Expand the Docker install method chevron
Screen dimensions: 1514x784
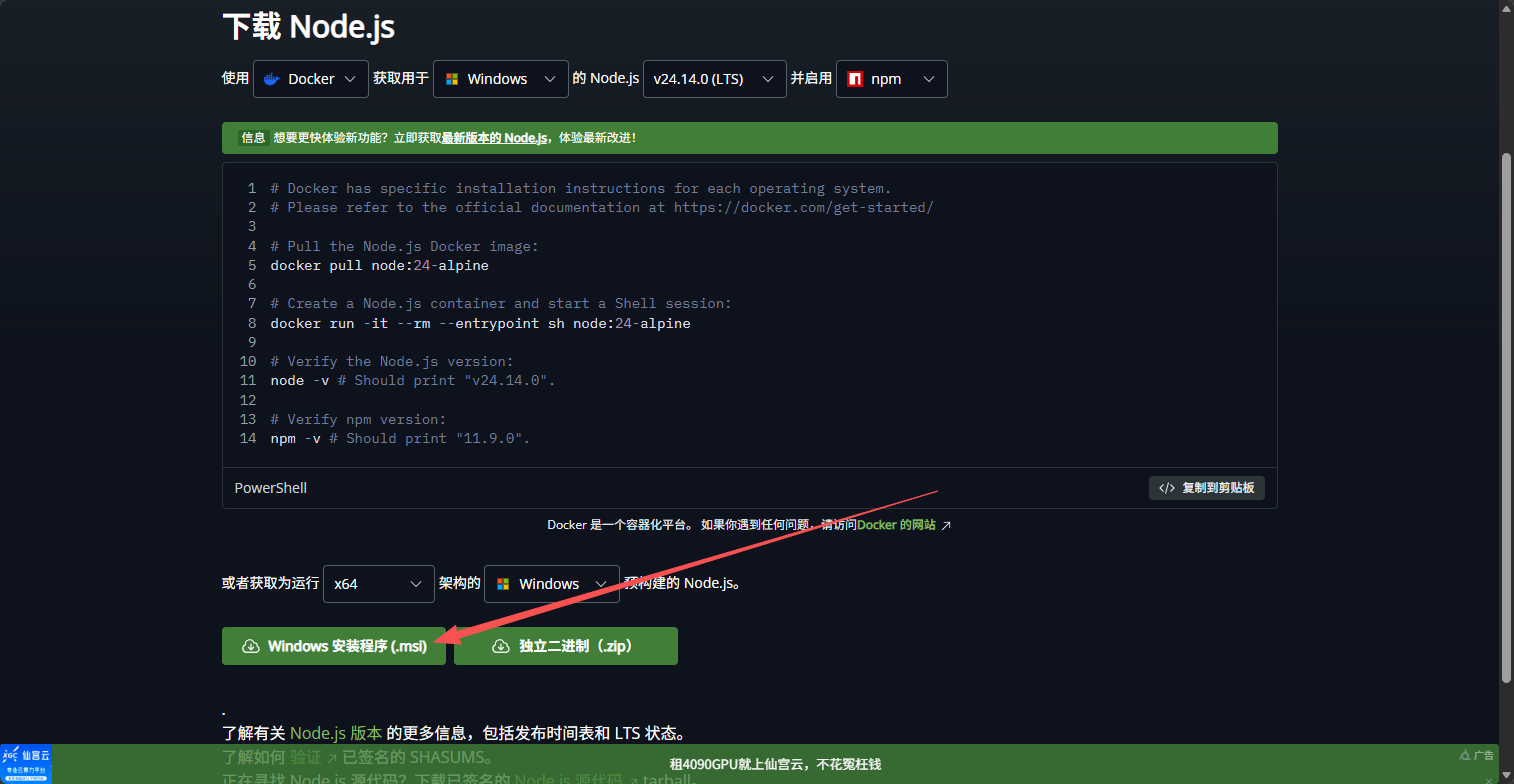click(349, 79)
